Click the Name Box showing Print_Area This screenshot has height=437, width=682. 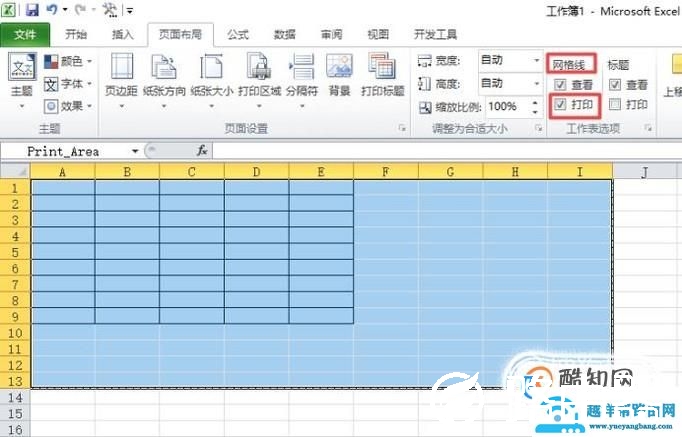(x=65, y=151)
